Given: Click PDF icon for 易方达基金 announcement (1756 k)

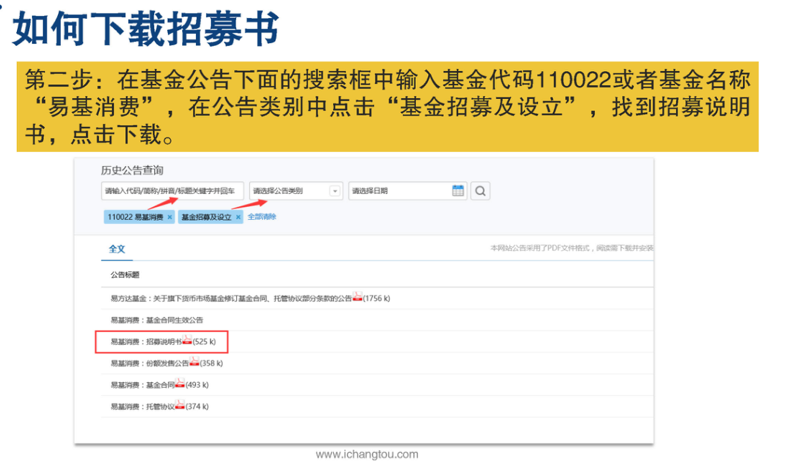Looking at the screenshot, I should 357,297.
